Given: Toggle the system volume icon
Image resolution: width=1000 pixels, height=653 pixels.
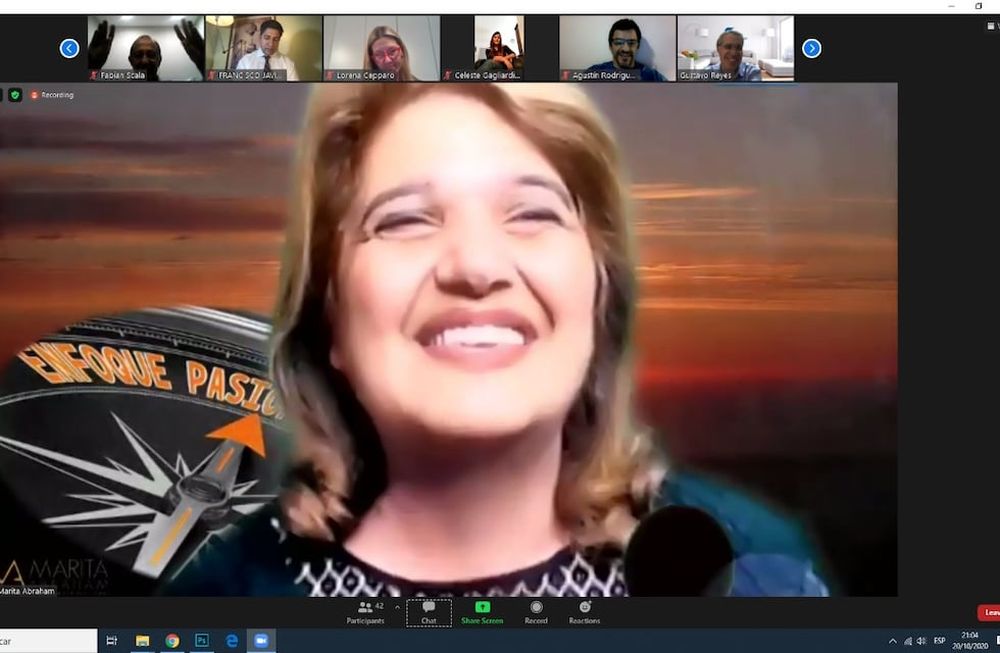Looking at the screenshot, I should pos(921,641).
